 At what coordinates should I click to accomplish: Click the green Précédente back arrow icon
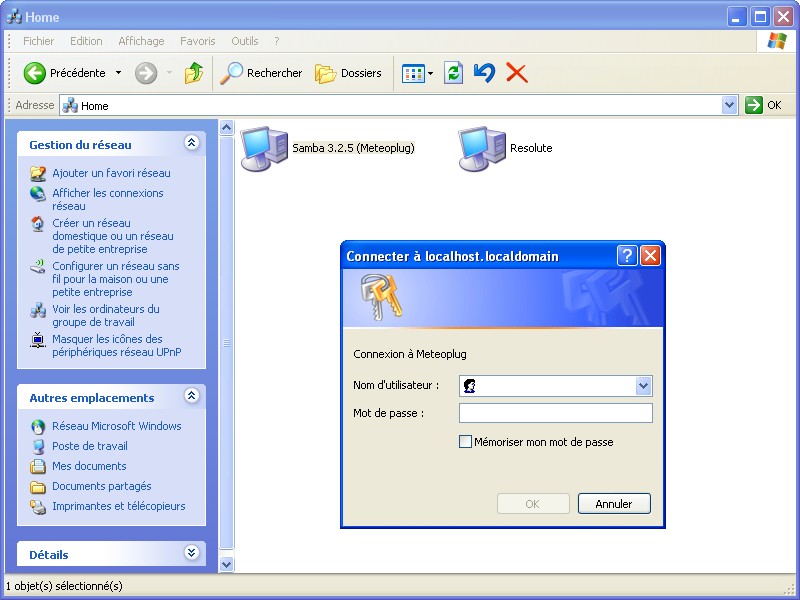(35, 73)
